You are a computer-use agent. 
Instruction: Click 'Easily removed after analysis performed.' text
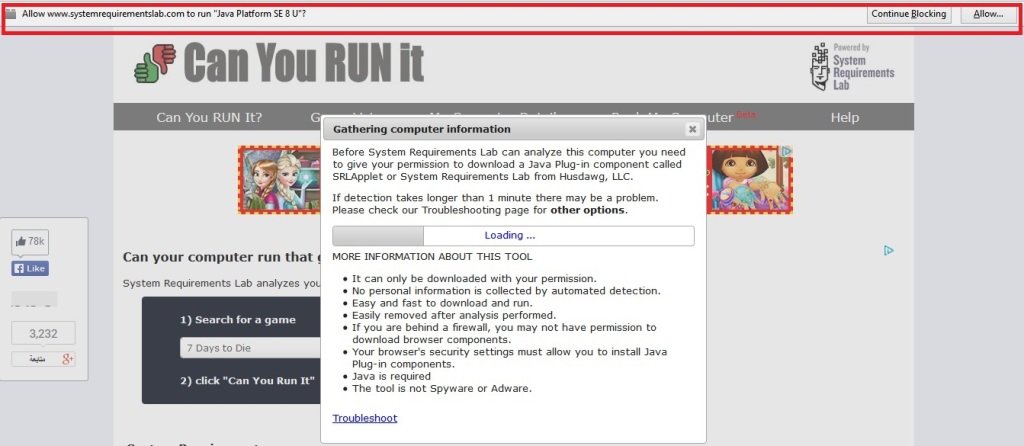pos(454,315)
